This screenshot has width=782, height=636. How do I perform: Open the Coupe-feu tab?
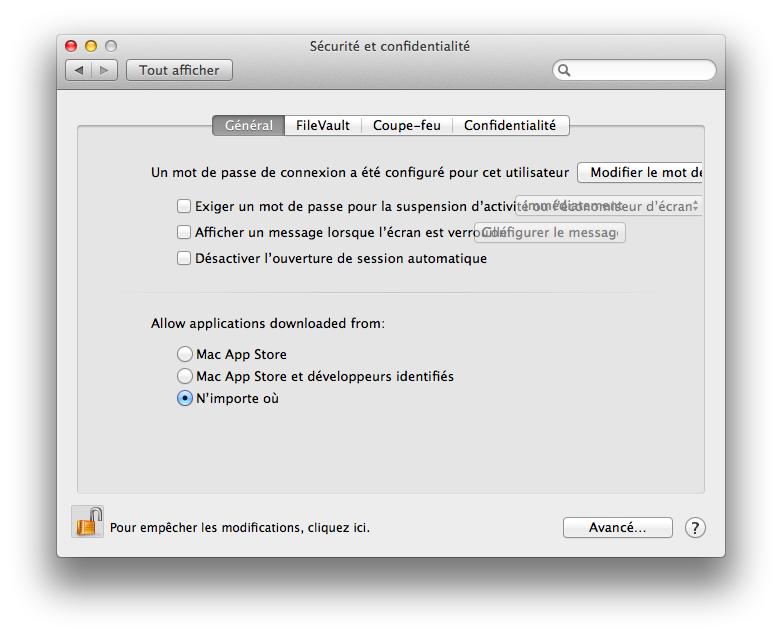[406, 125]
